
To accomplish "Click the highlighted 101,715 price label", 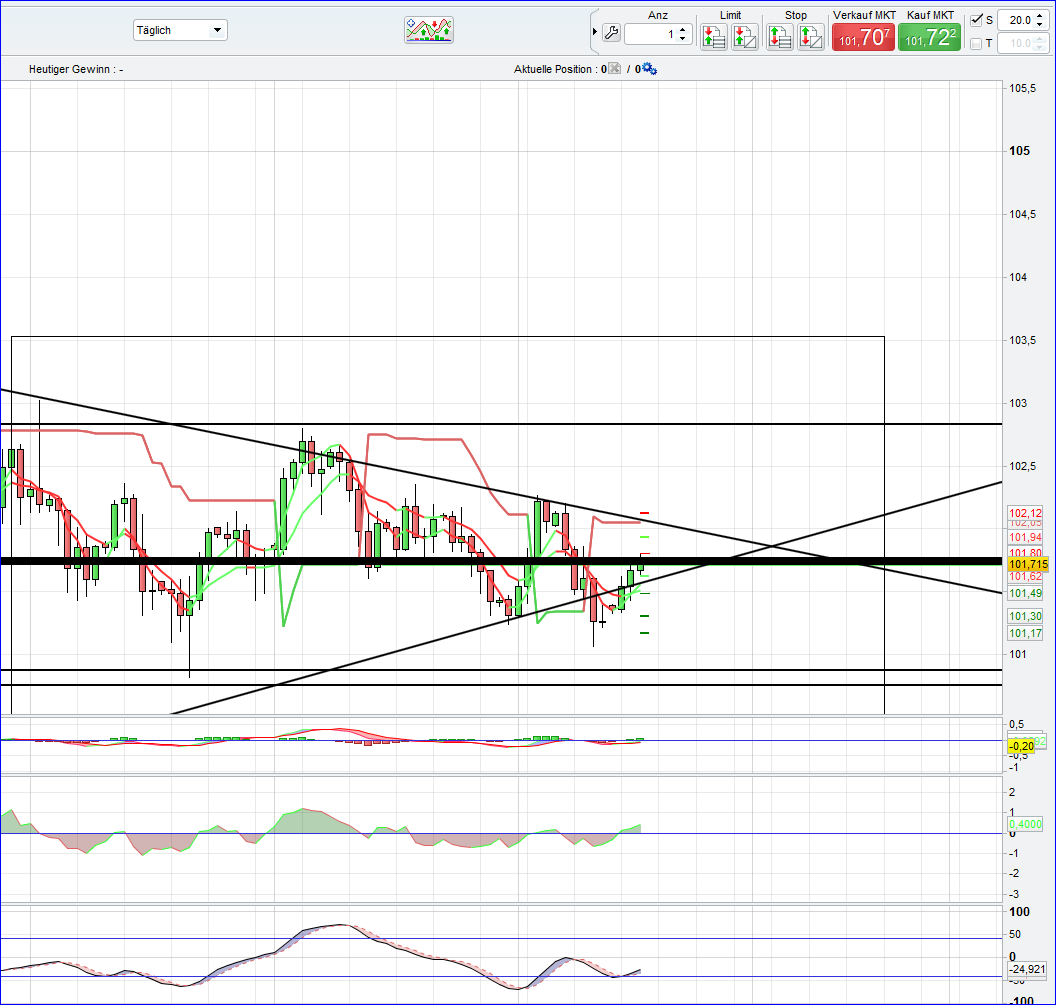I will (1027, 565).
